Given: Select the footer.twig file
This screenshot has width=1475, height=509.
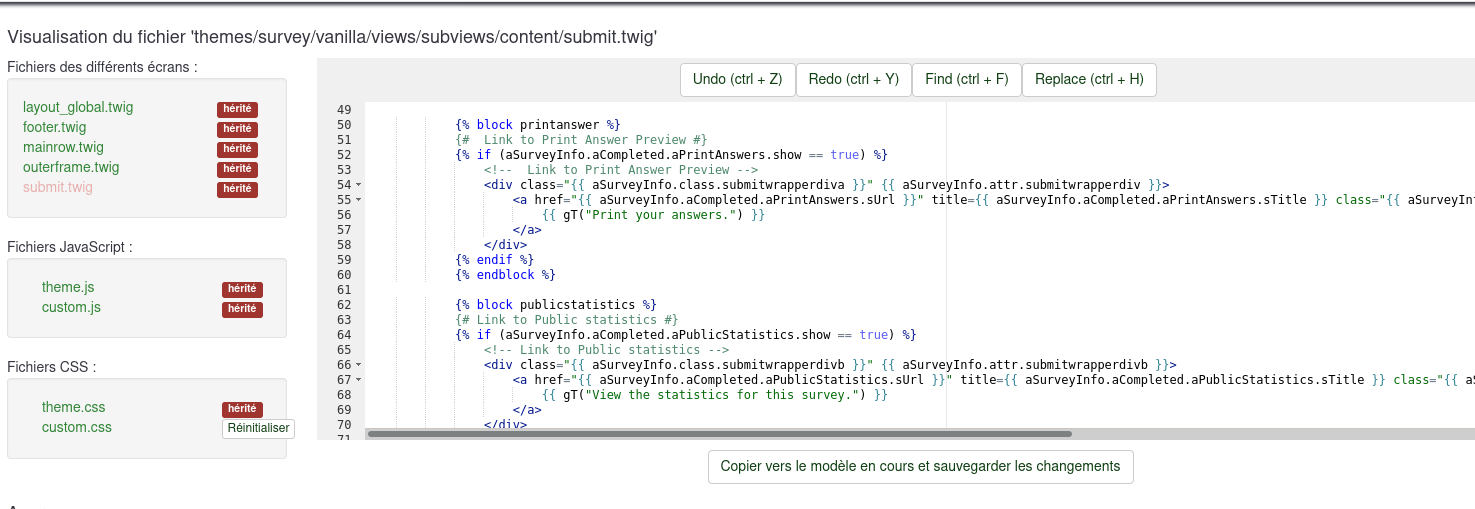Looking at the screenshot, I should 55,127.
